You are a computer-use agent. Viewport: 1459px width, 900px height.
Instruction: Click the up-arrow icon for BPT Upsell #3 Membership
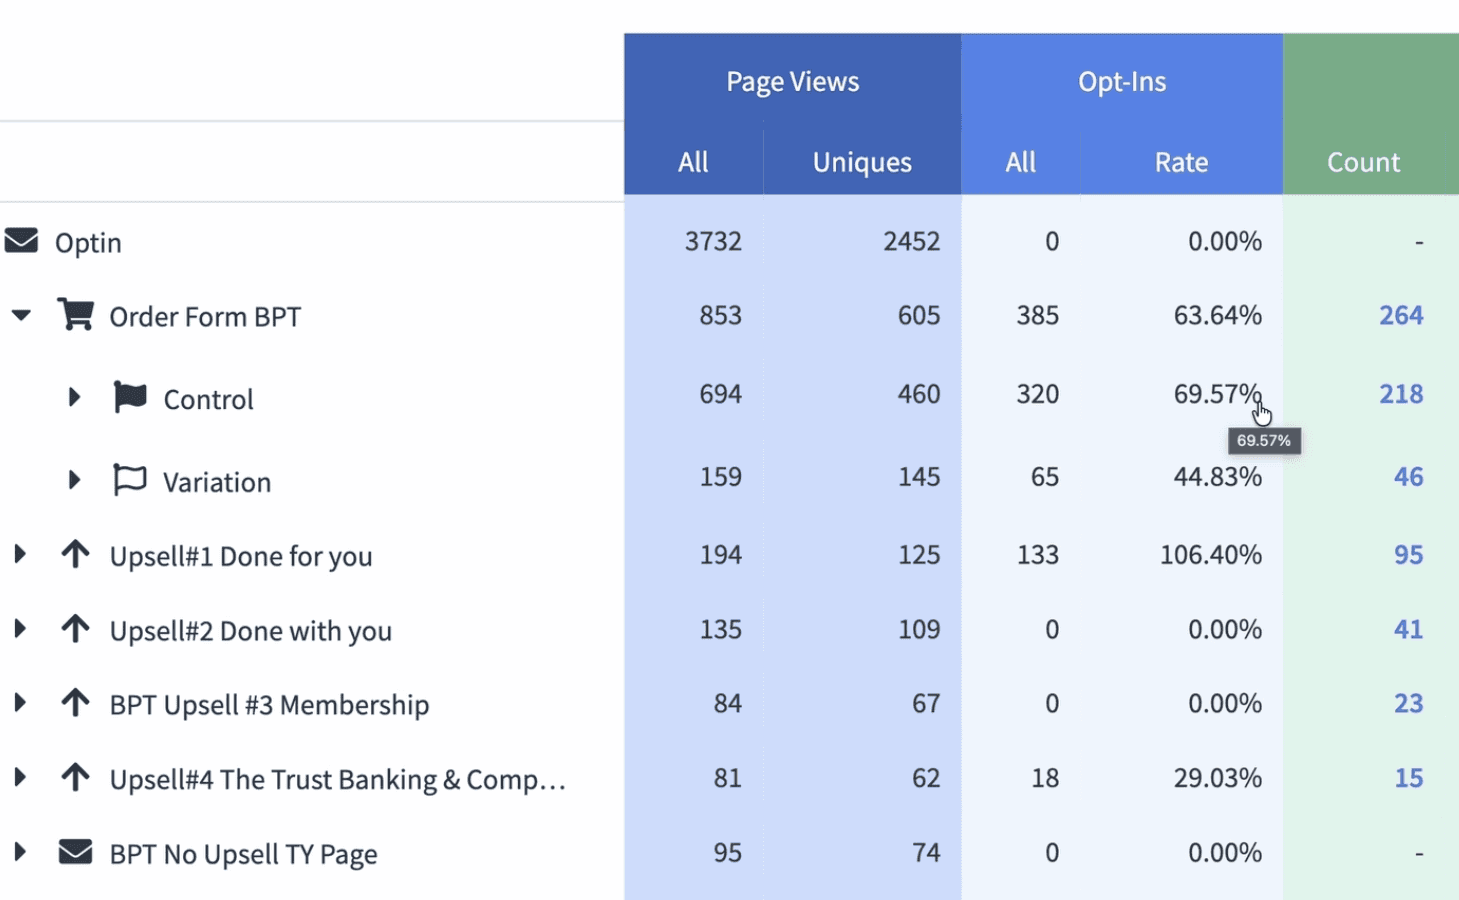[75, 703]
